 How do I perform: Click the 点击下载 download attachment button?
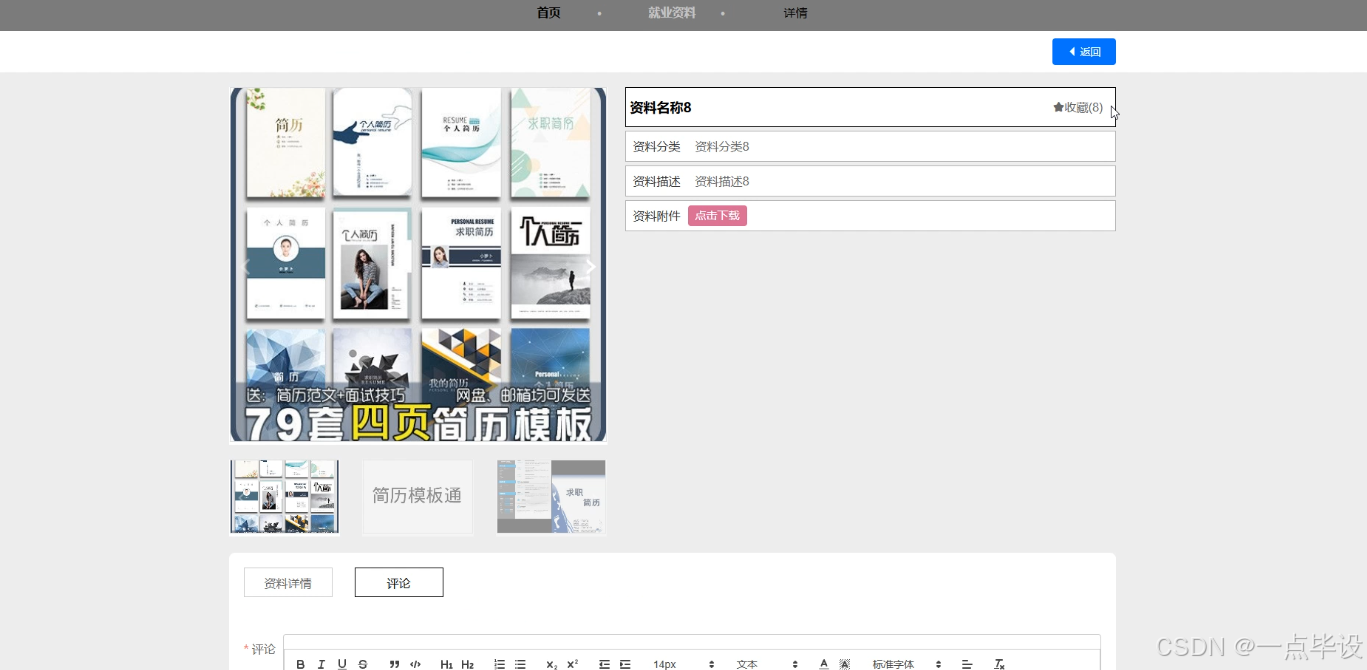pyautogui.click(x=717, y=215)
